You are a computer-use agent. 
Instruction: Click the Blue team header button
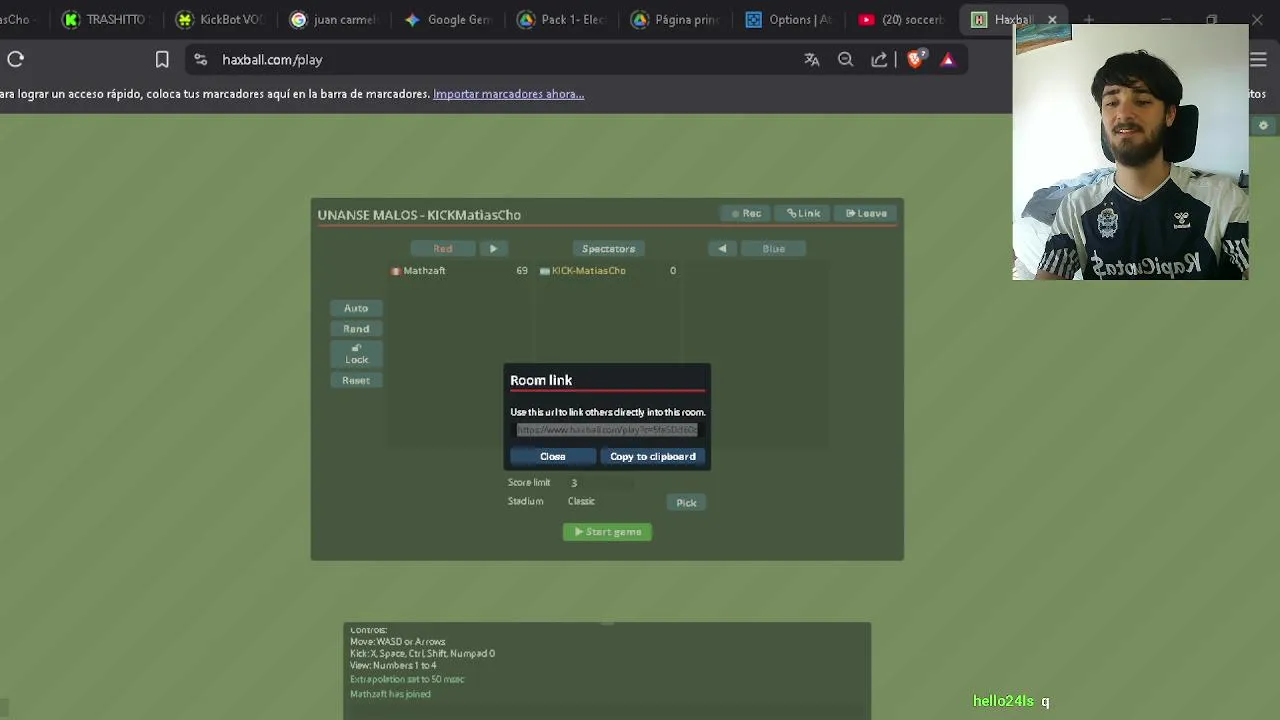(773, 248)
